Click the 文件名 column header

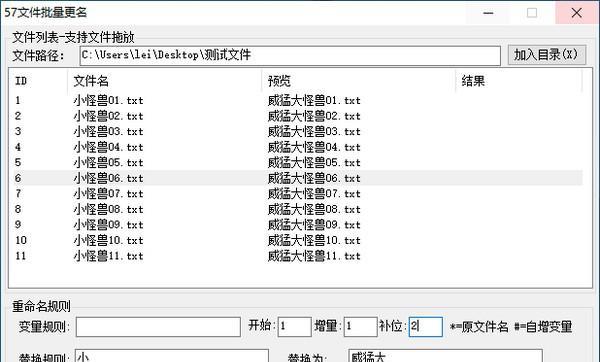pos(165,81)
